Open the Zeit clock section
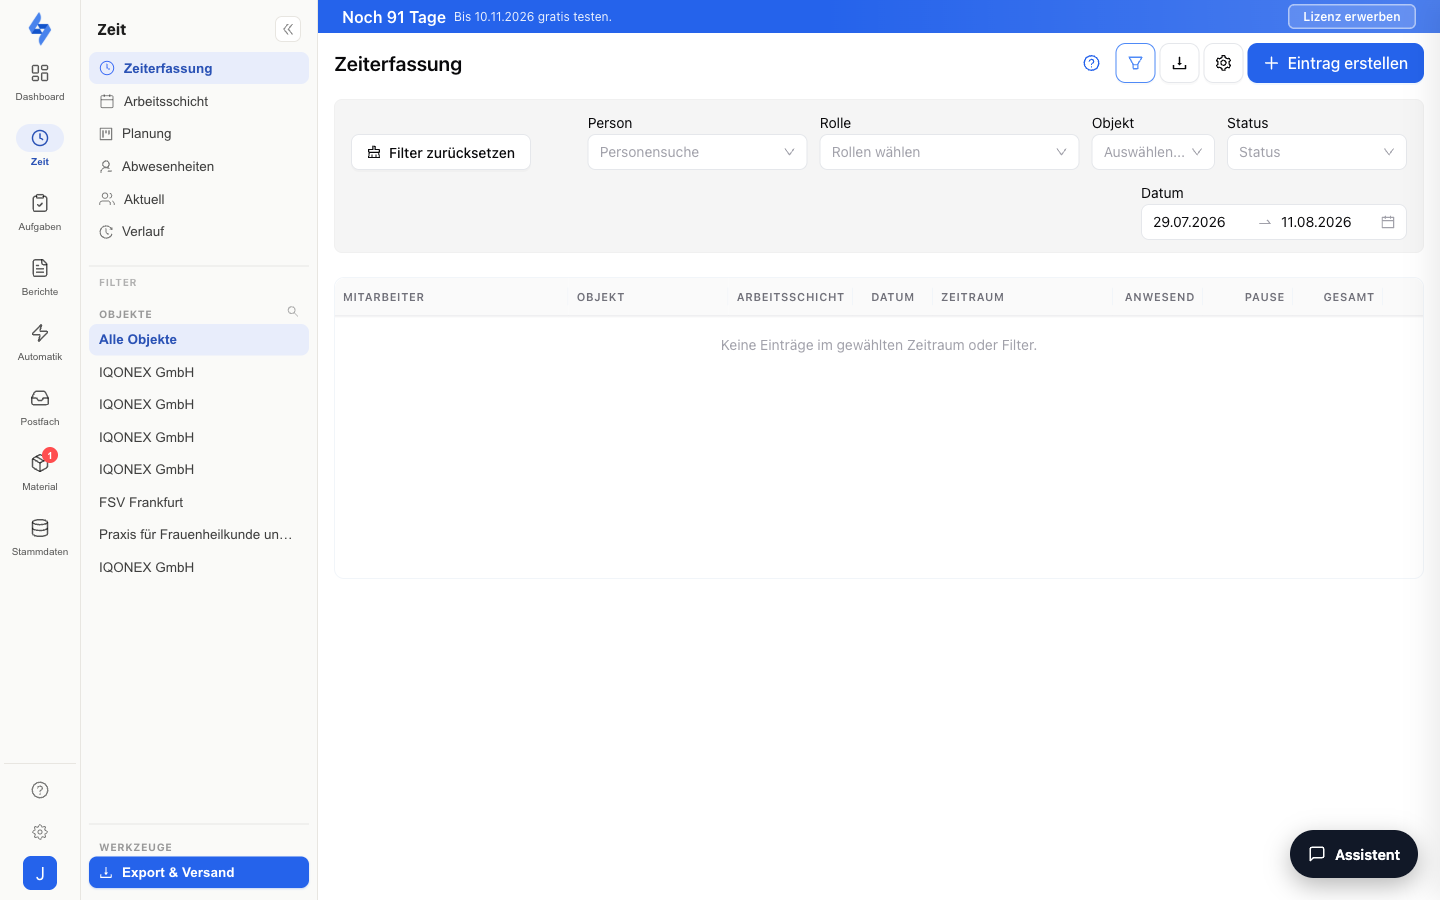This screenshot has height=900, width=1440. pos(40,146)
